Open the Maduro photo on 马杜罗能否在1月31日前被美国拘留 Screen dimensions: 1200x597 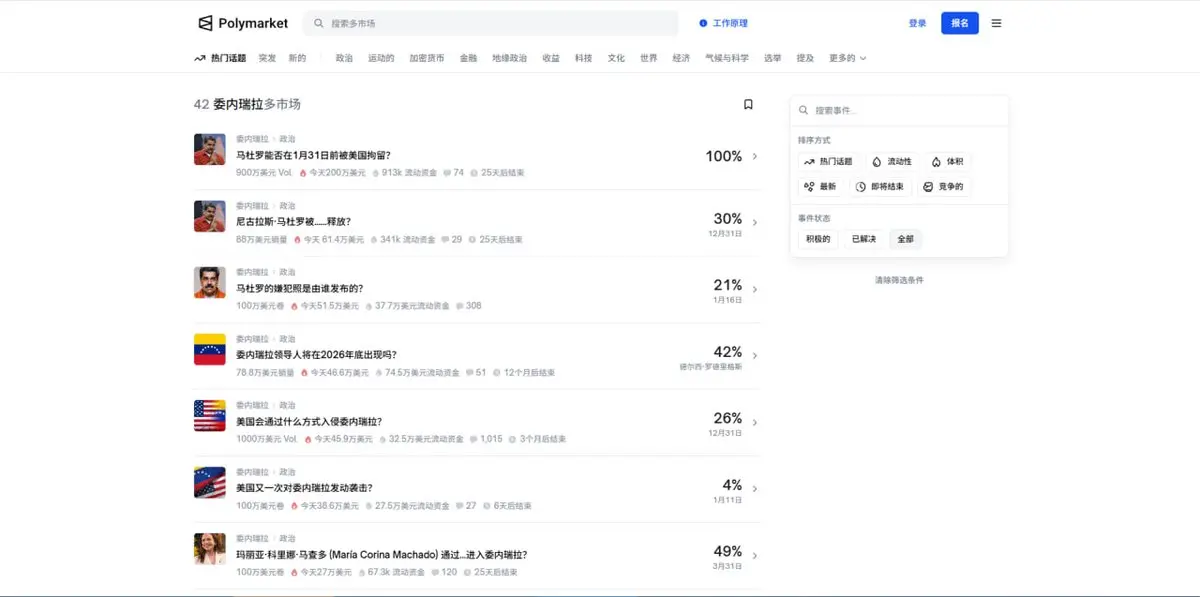click(209, 149)
